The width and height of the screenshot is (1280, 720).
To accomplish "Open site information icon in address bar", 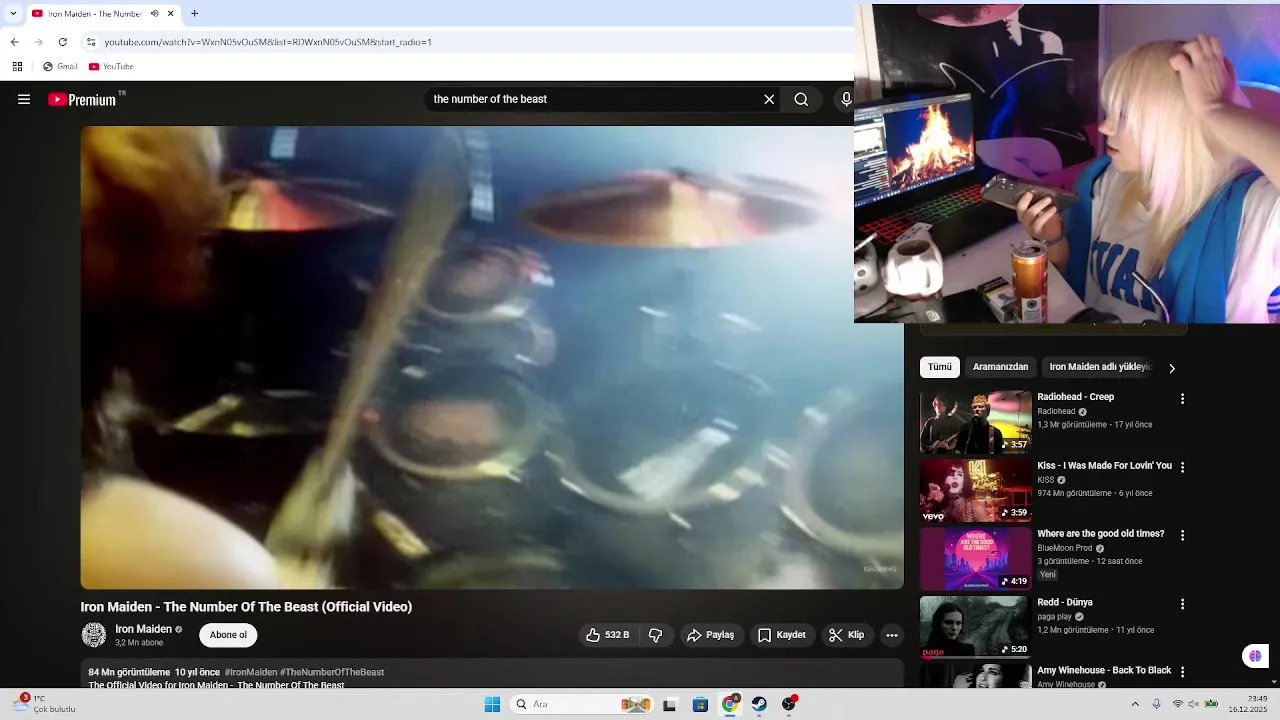I will [x=91, y=43].
